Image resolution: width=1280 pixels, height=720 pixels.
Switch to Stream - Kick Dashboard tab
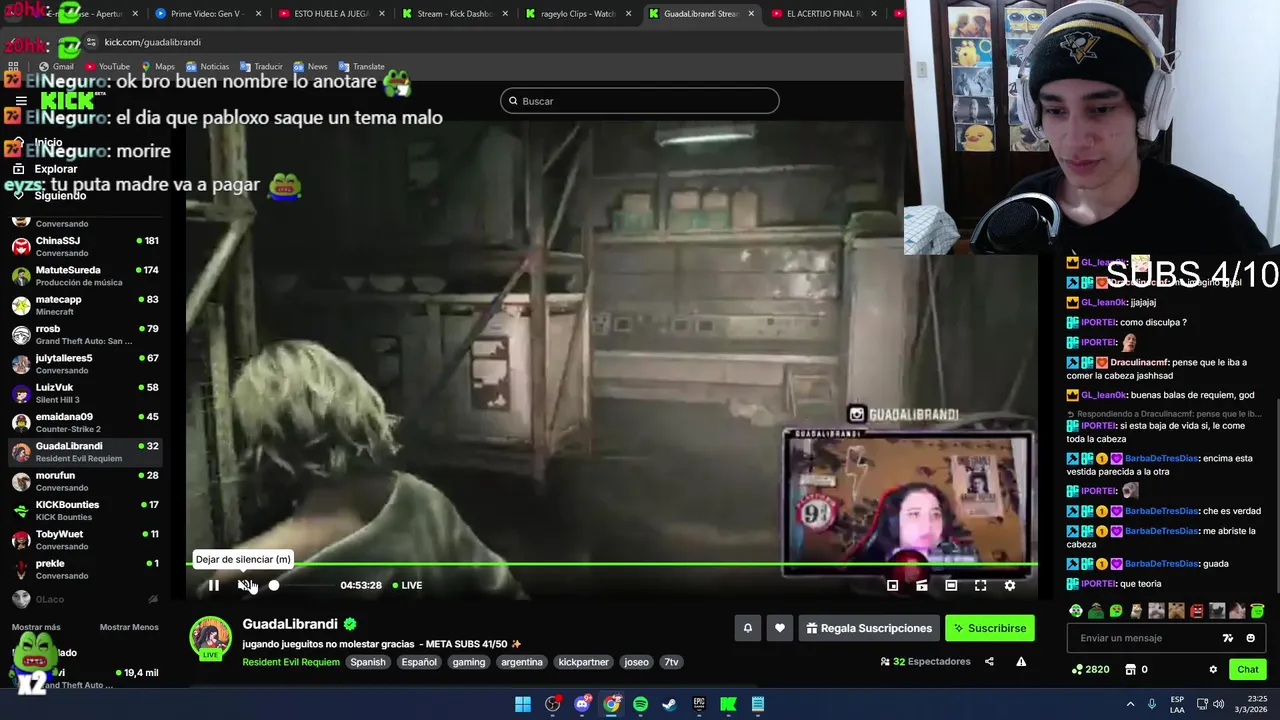(455, 14)
